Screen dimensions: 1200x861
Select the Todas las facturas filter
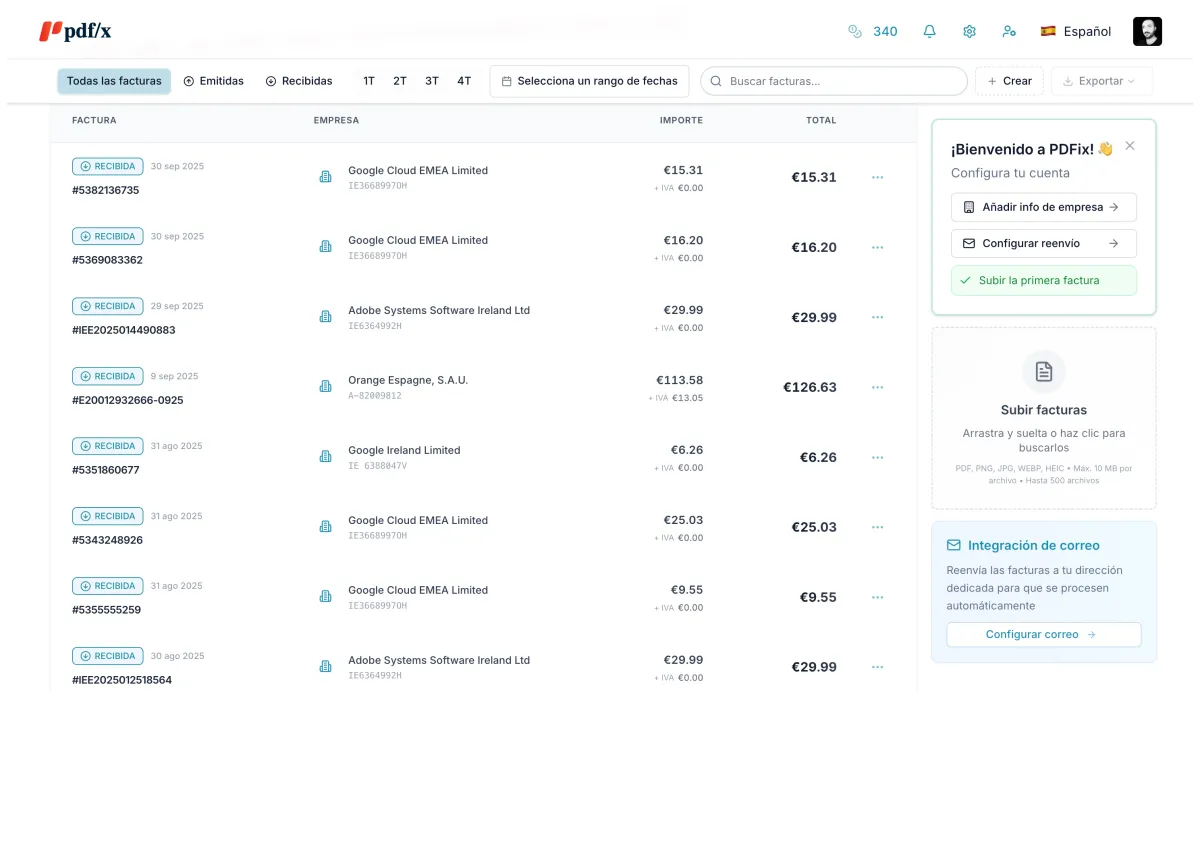[x=114, y=81]
